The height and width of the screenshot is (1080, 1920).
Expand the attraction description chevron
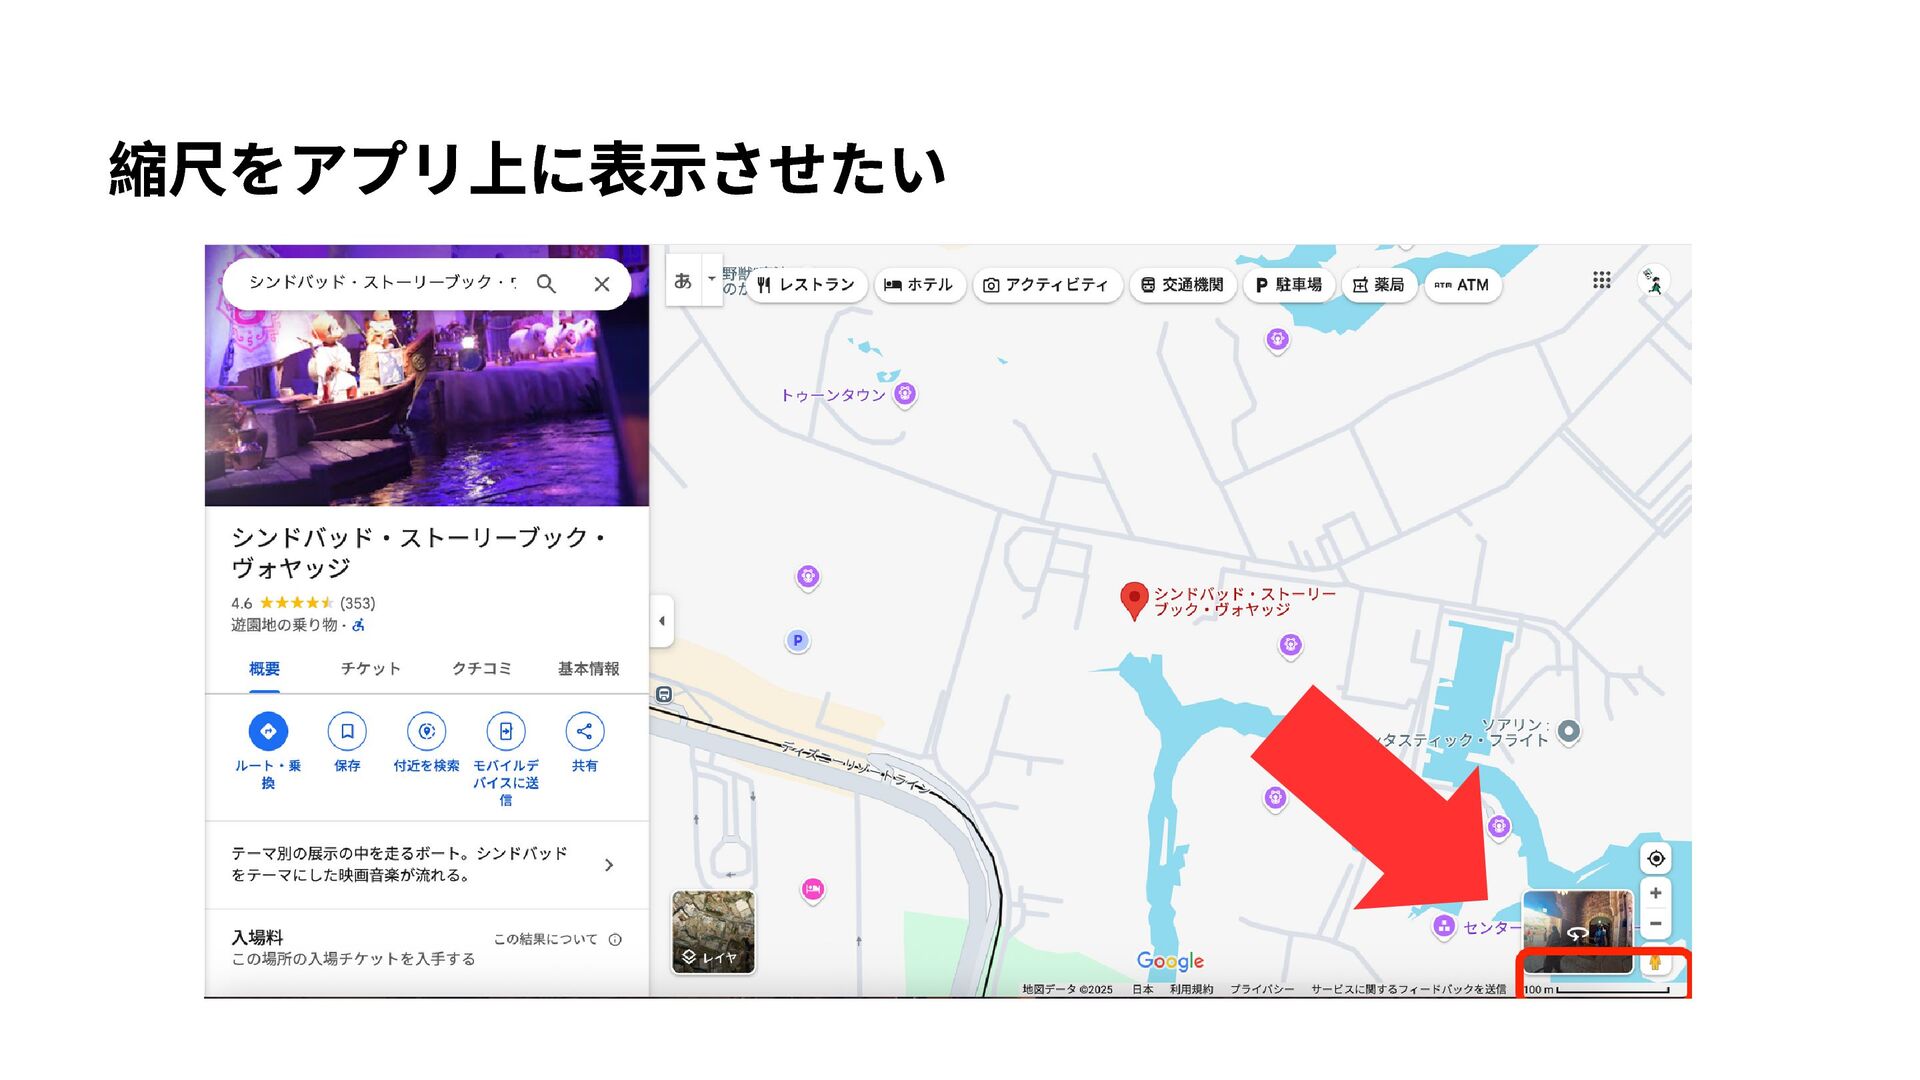click(609, 865)
